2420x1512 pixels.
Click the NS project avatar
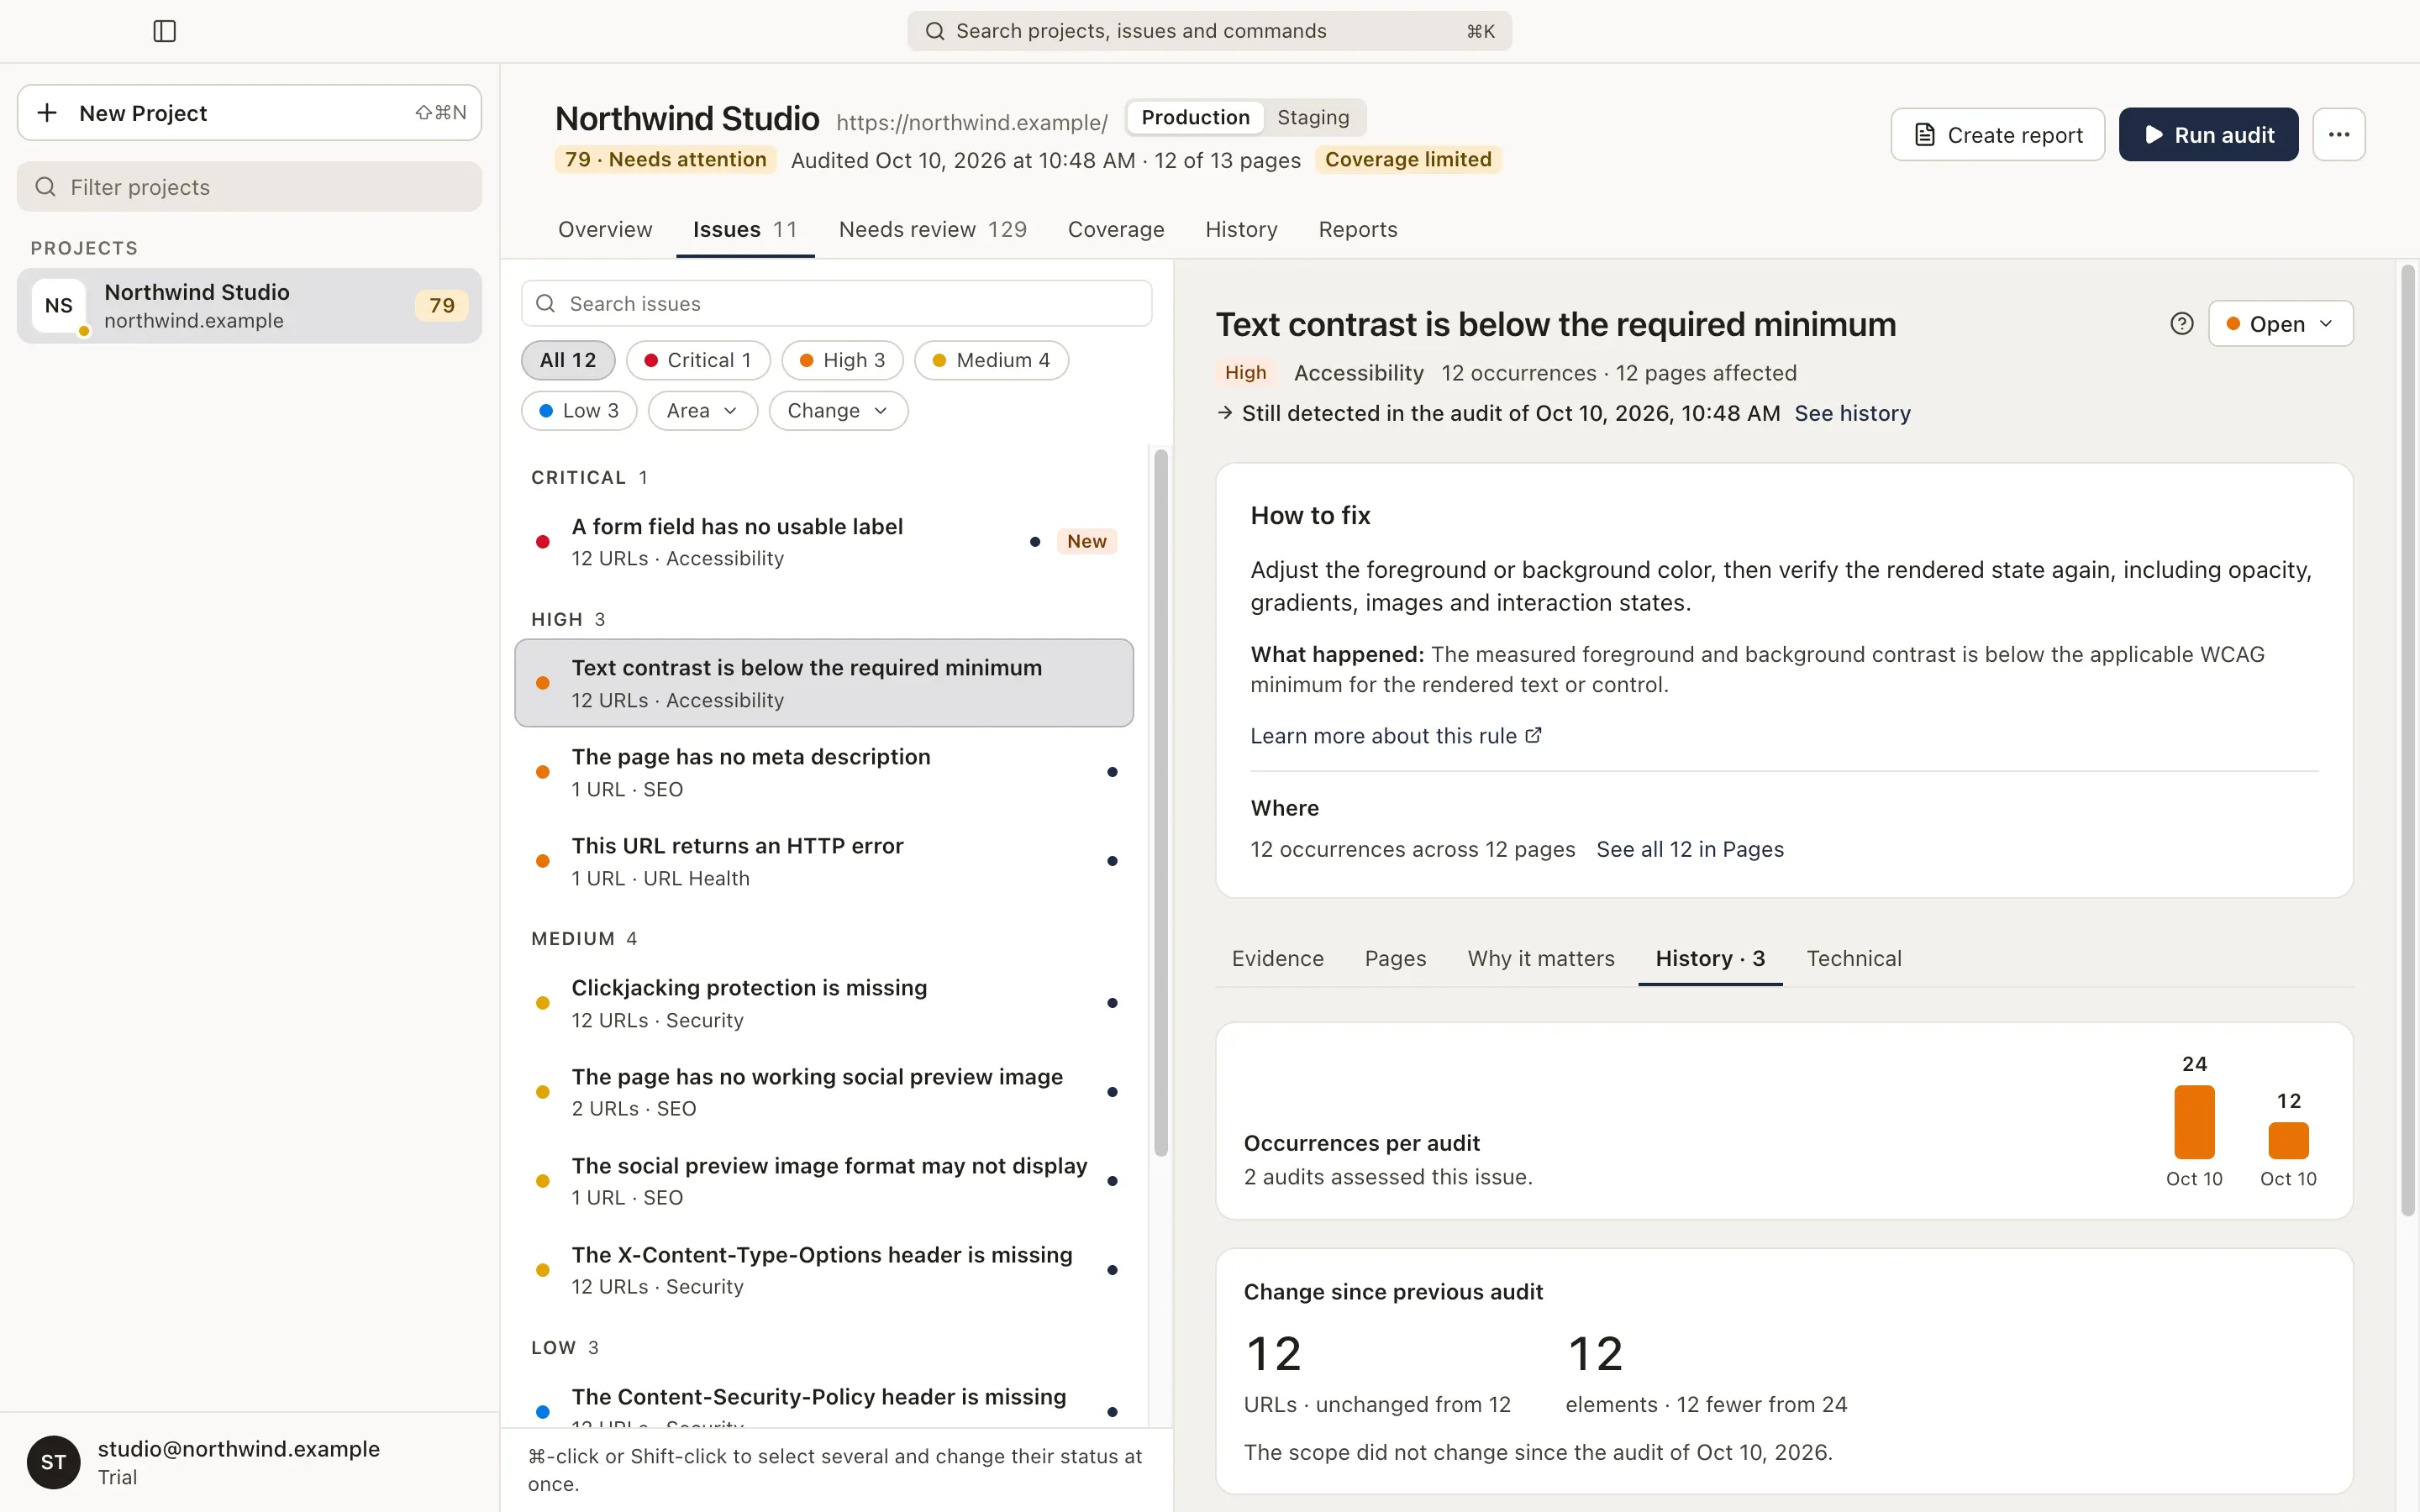point(59,306)
